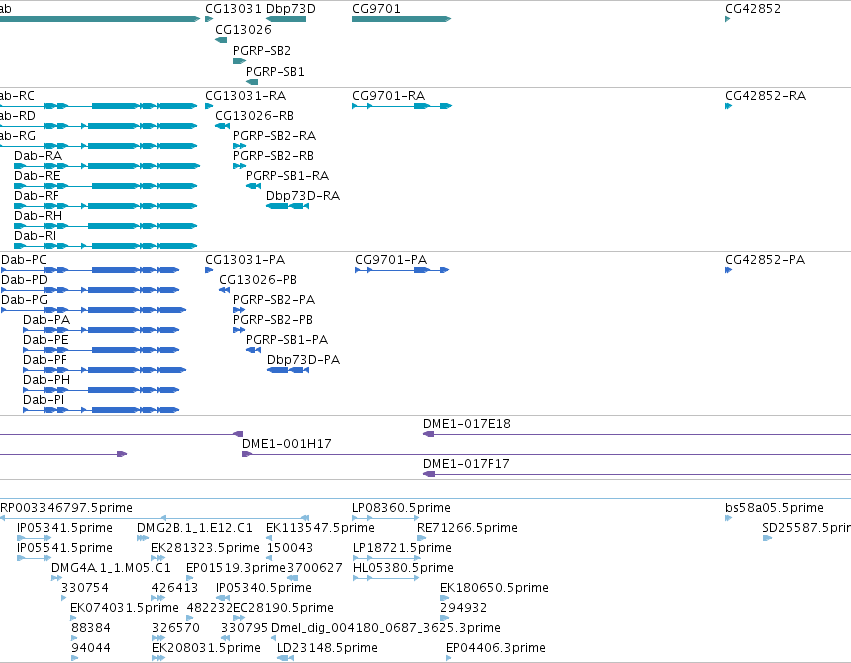Click EST EK281323.5prime
Viewport: 851px width, 663px height.
pos(205,548)
